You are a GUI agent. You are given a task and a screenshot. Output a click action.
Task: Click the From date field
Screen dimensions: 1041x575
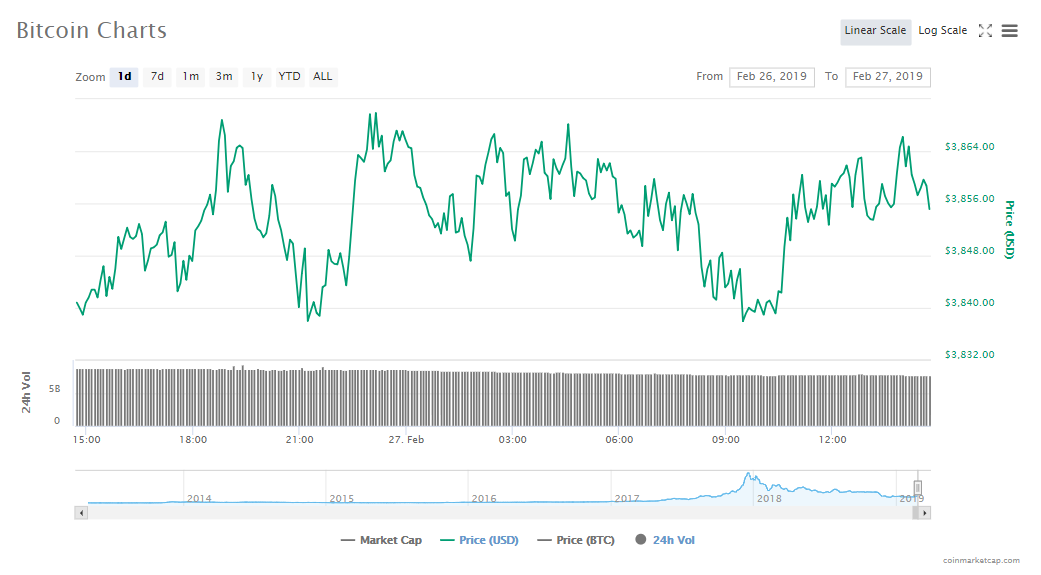click(772, 77)
